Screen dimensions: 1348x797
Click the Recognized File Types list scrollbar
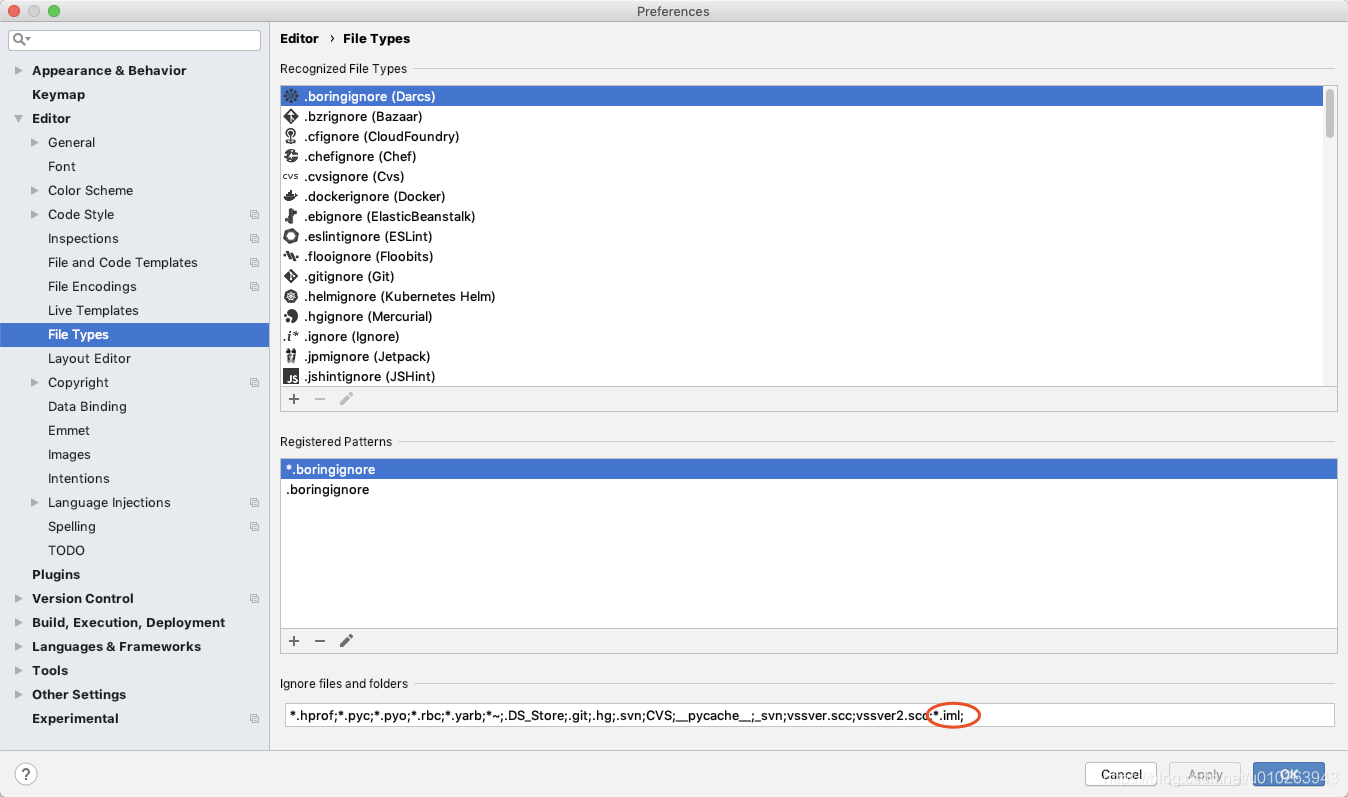[1330, 113]
